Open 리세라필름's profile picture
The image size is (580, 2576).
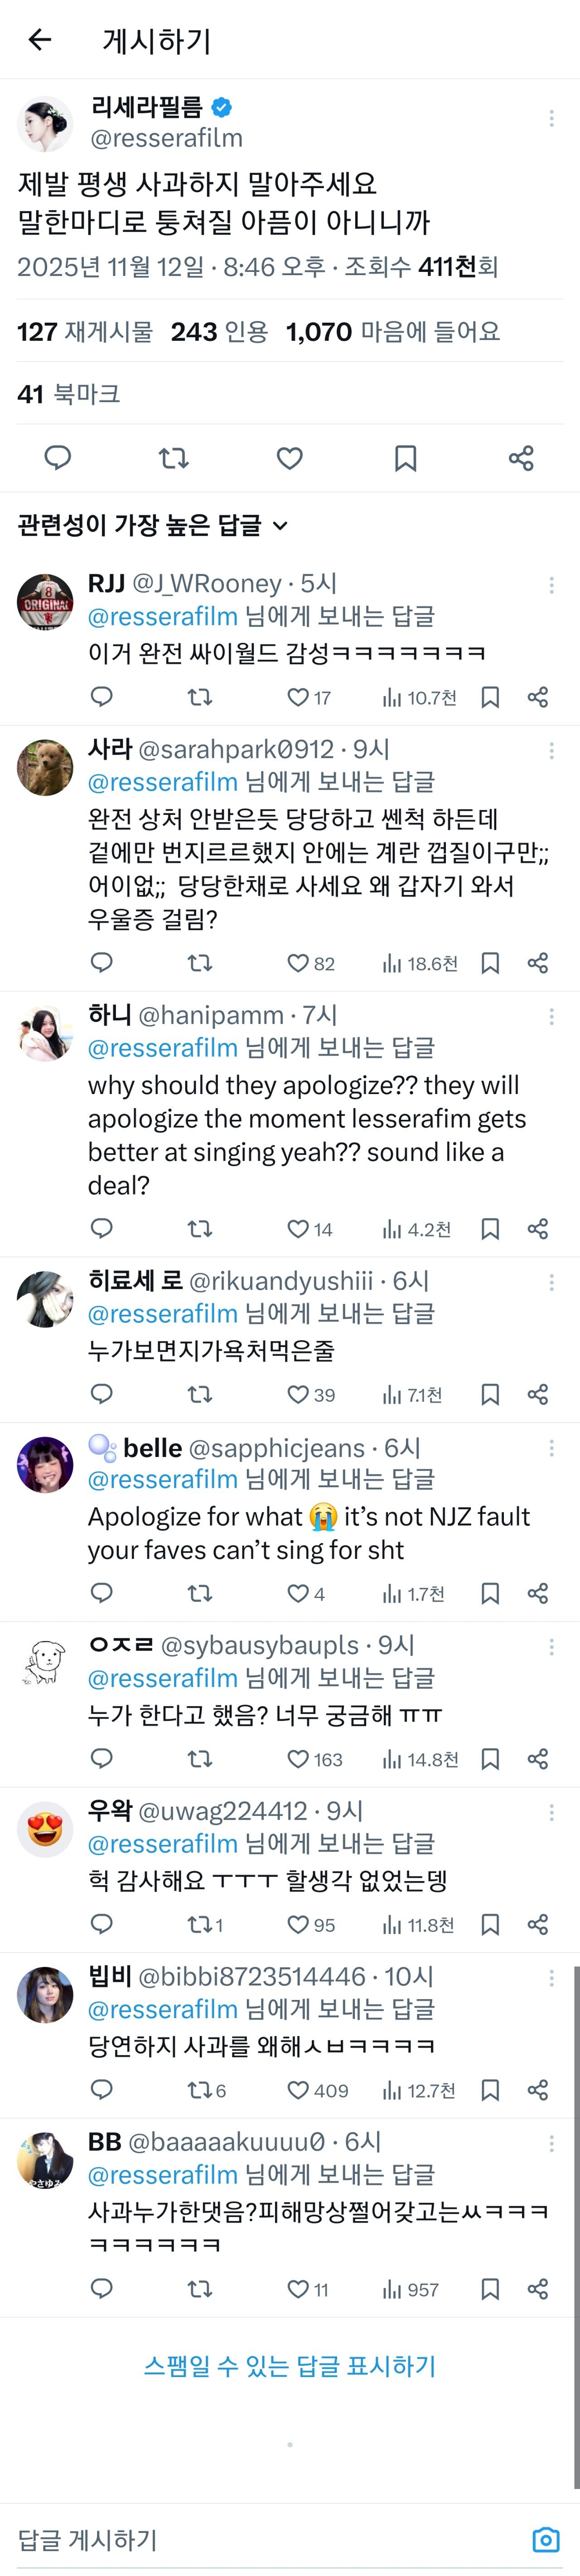pyautogui.click(x=45, y=124)
